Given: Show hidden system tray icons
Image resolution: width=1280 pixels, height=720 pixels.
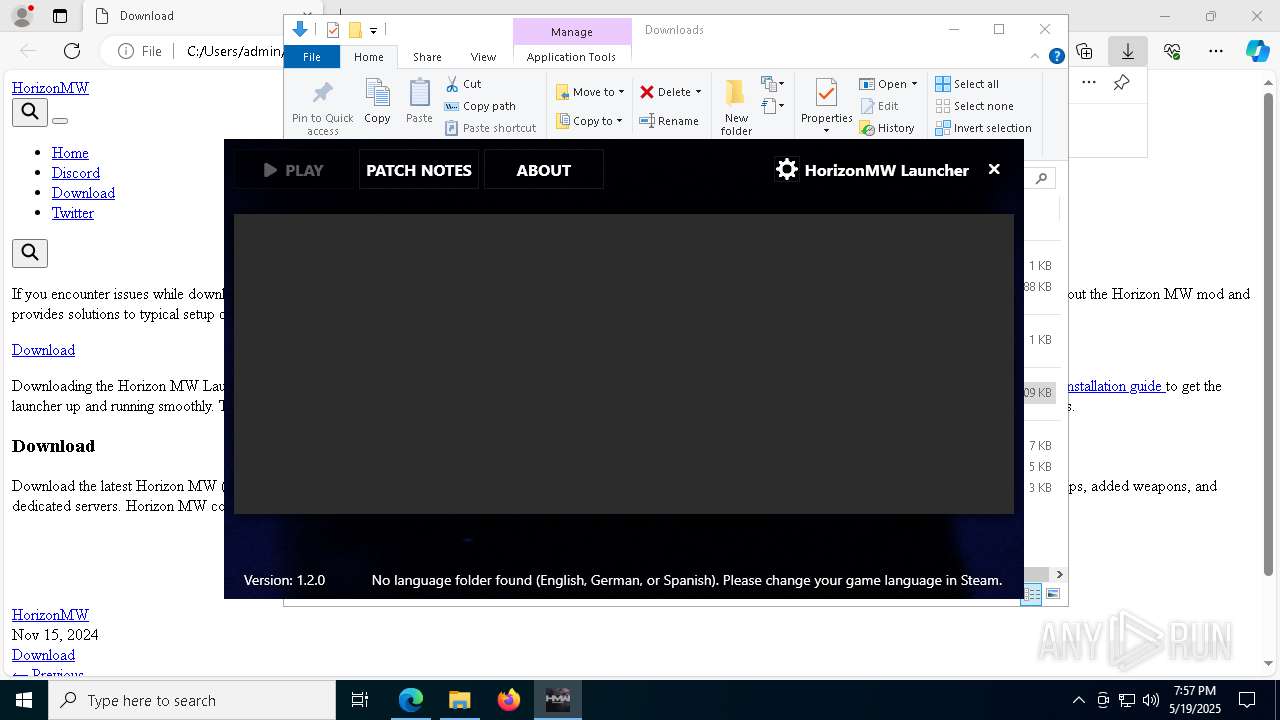Looking at the screenshot, I should [x=1078, y=700].
